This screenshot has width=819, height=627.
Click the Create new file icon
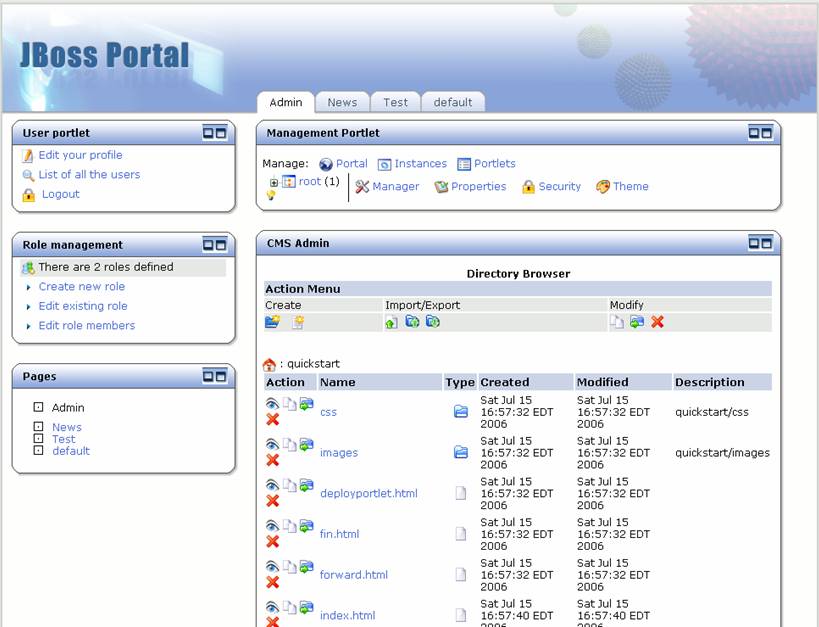[298, 322]
